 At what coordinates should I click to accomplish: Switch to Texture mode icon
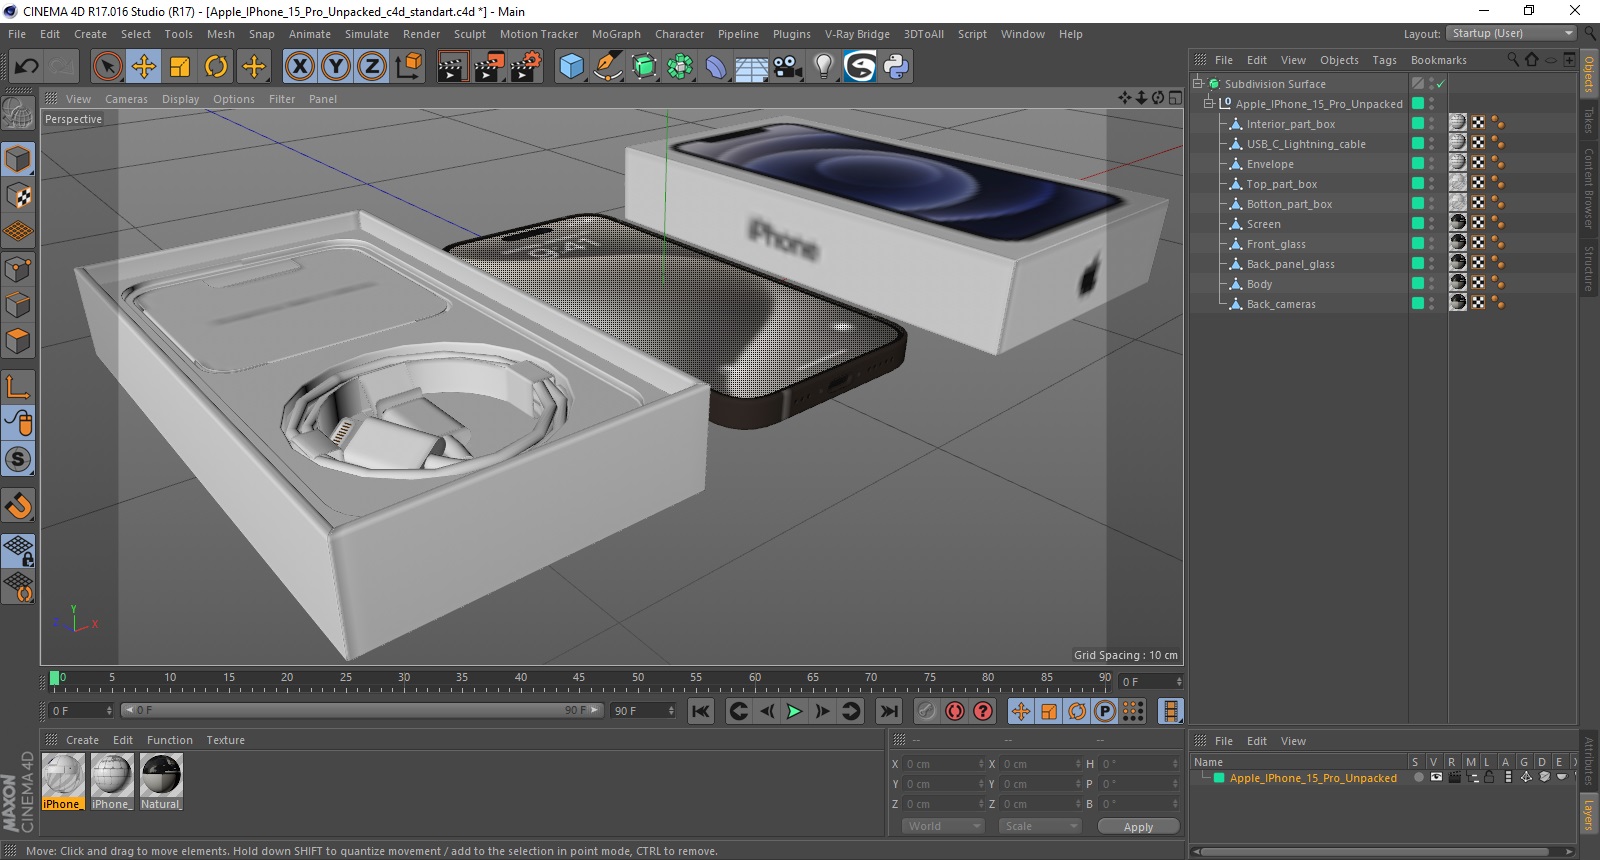(19, 196)
